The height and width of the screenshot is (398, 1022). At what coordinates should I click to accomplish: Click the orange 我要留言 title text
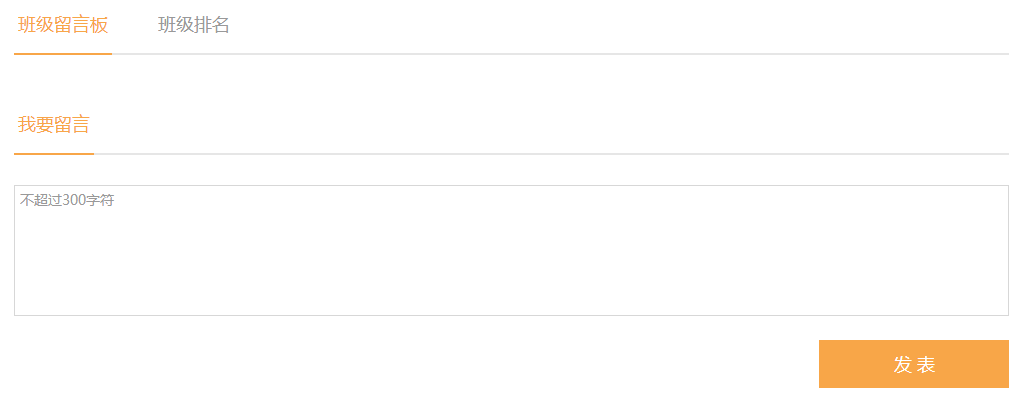53,124
